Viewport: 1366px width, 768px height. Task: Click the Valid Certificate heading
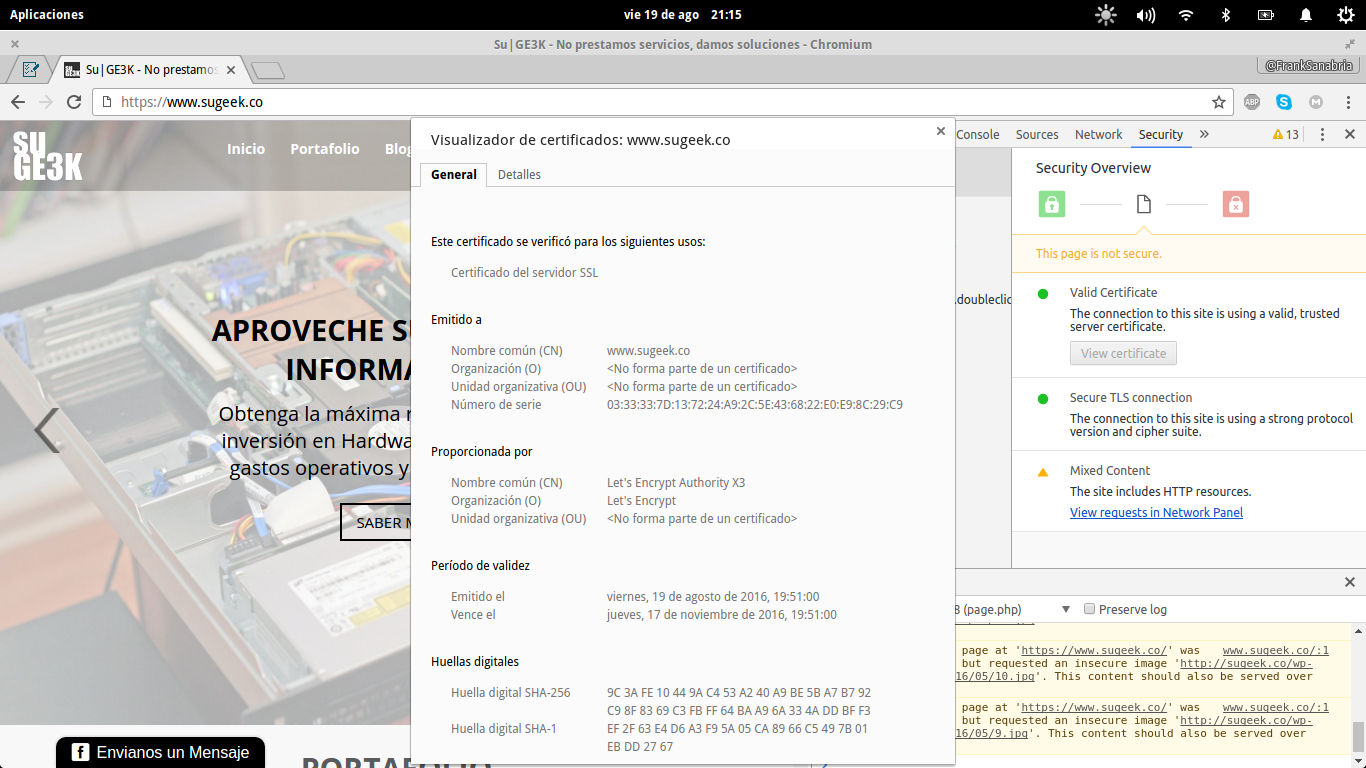pyautogui.click(x=1113, y=293)
